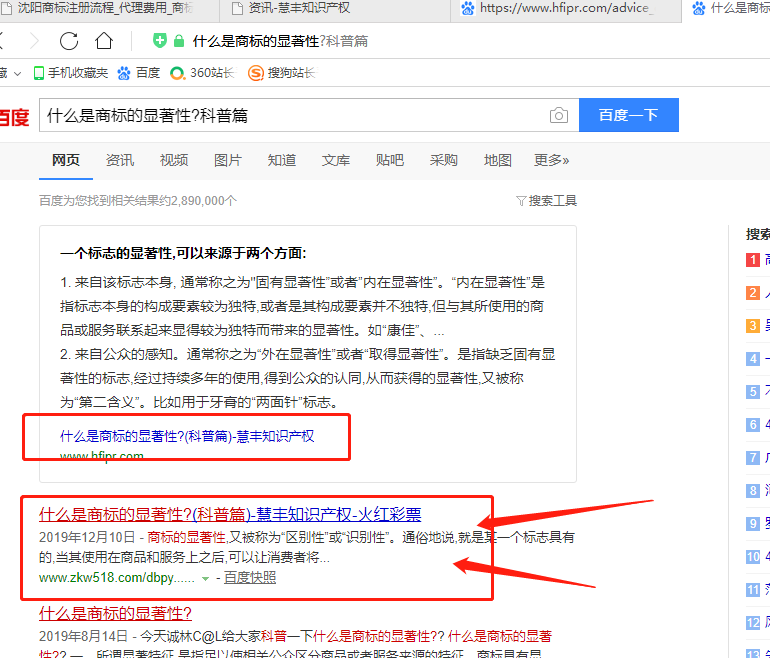Click hot search rank 8 item
The height and width of the screenshot is (658, 770).
(758, 490)
